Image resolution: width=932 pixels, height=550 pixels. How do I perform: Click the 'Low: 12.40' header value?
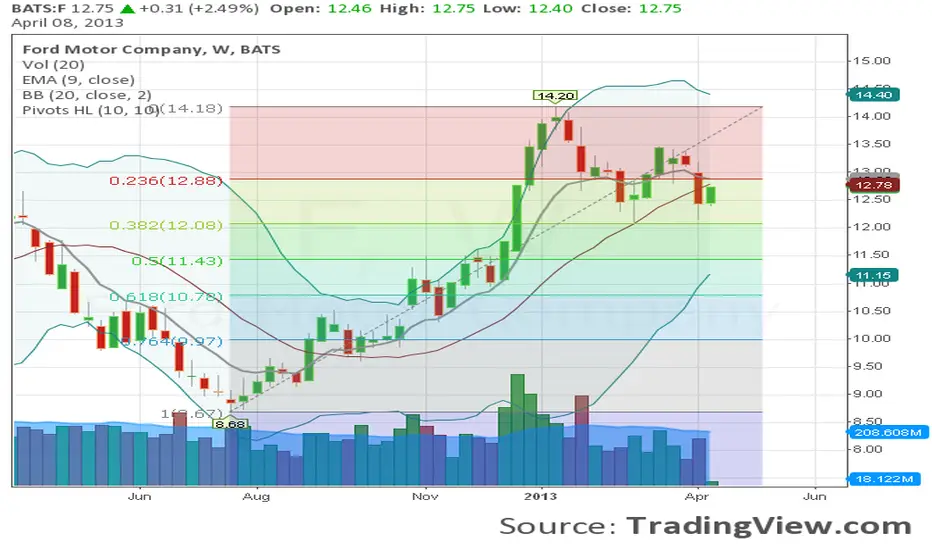coord(528,8)
